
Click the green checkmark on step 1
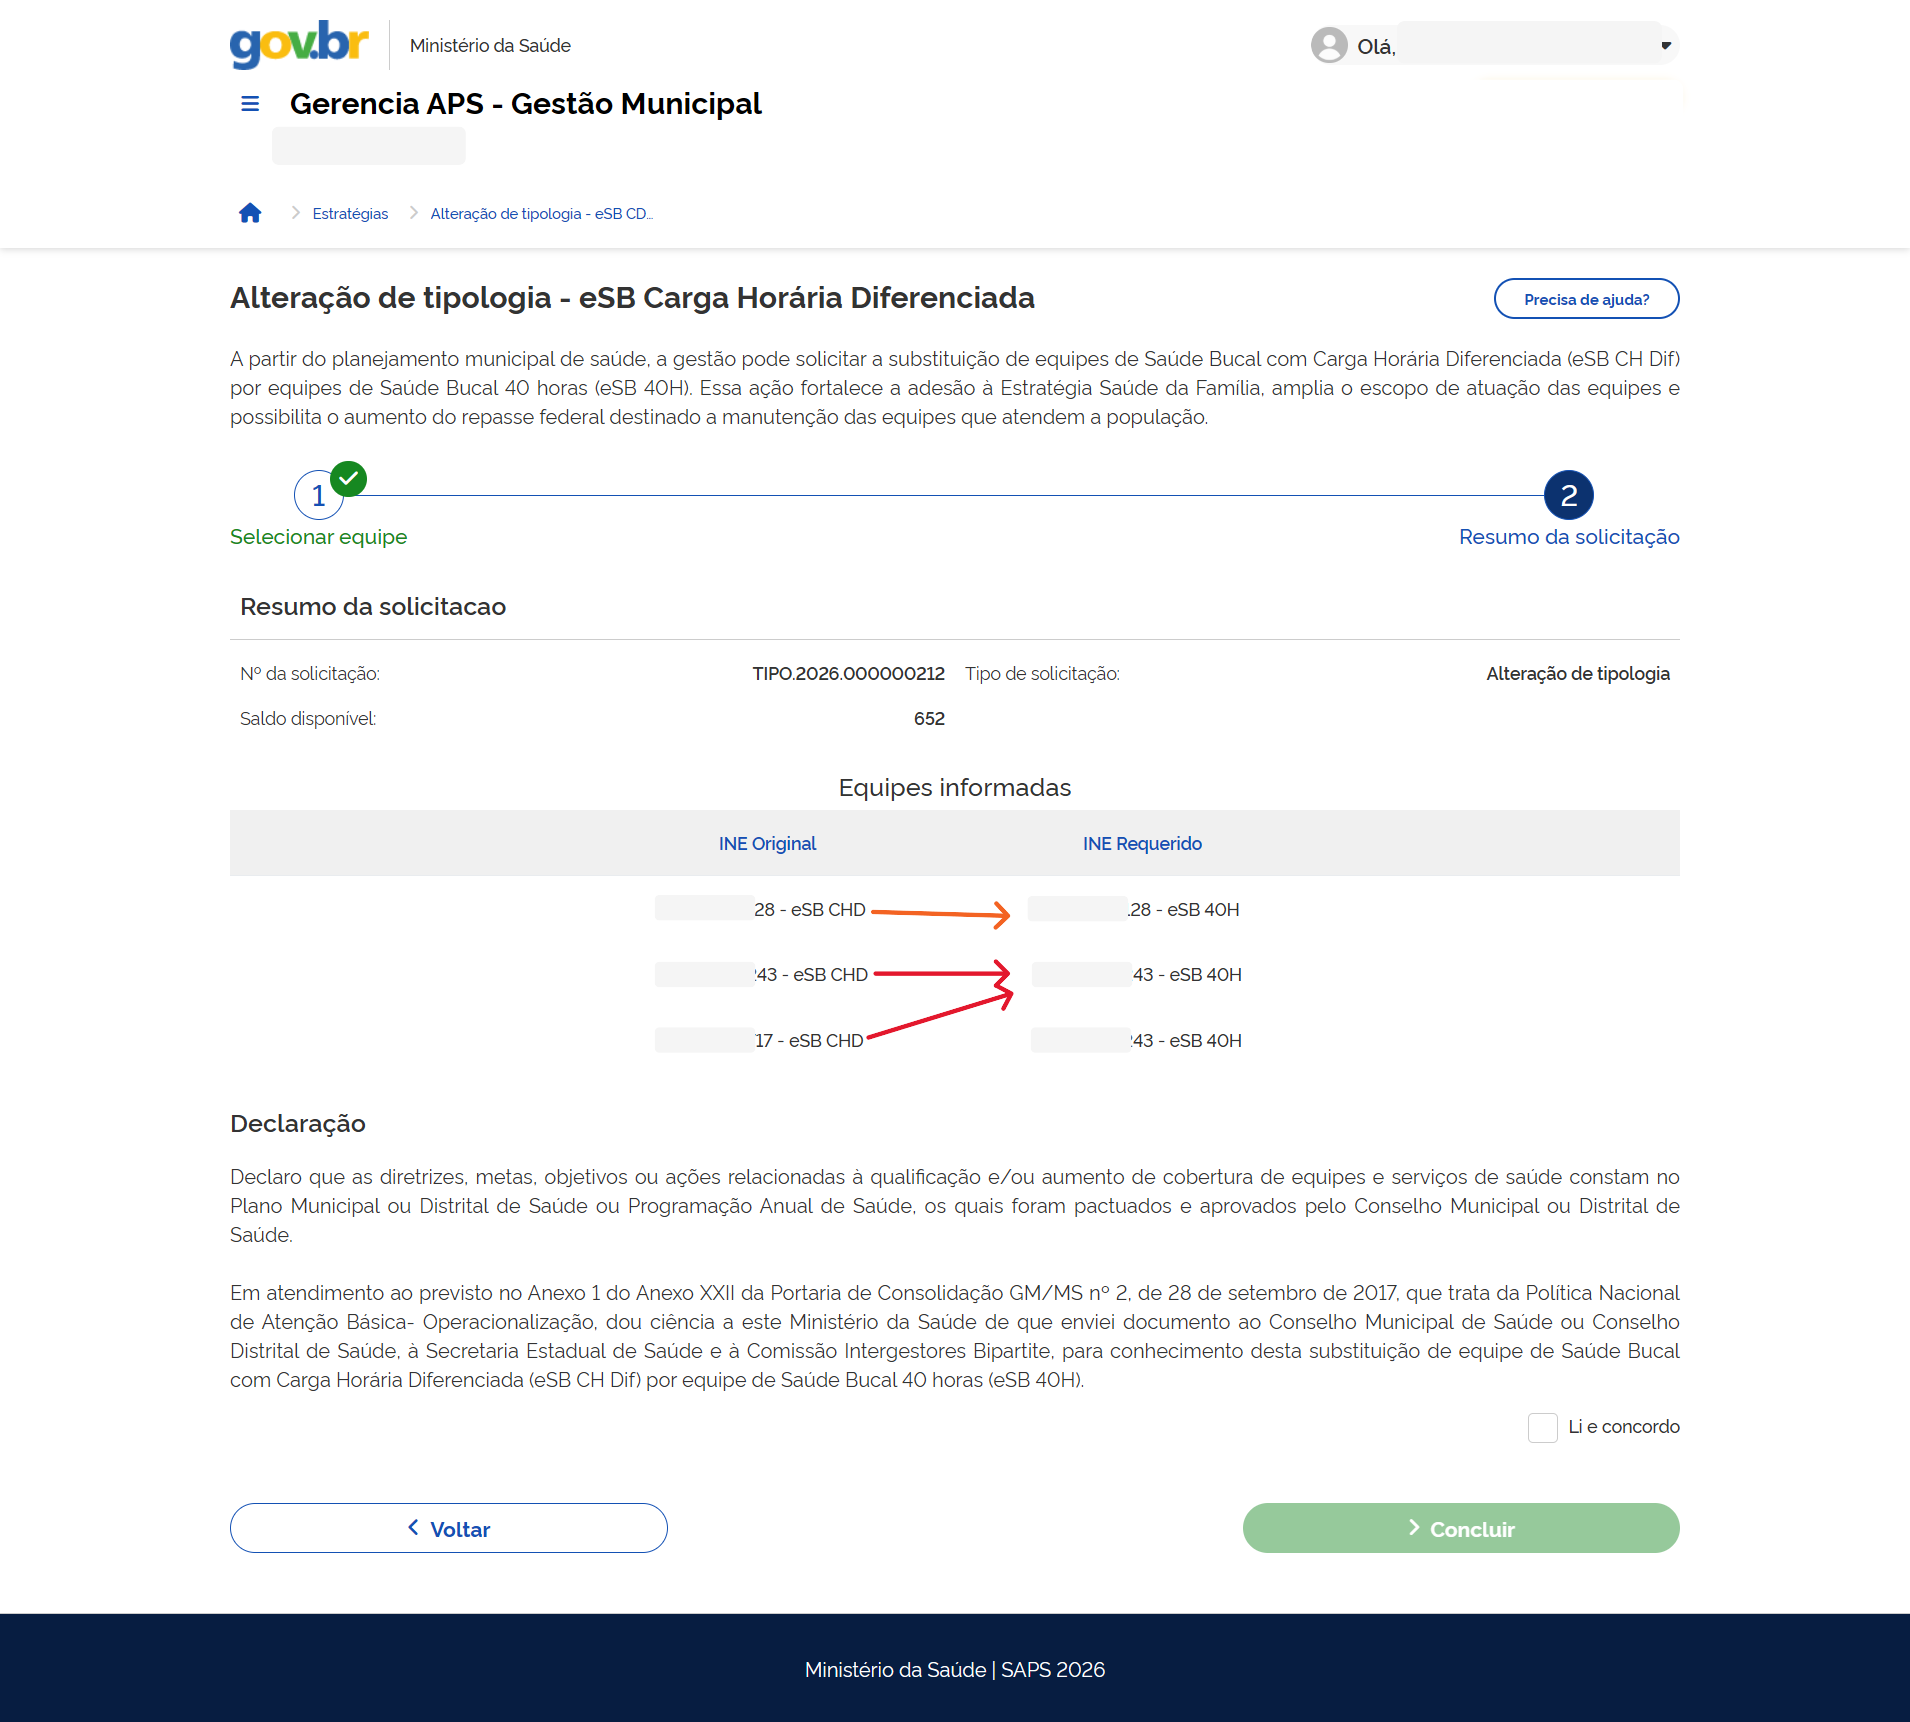tap(349, 479)
